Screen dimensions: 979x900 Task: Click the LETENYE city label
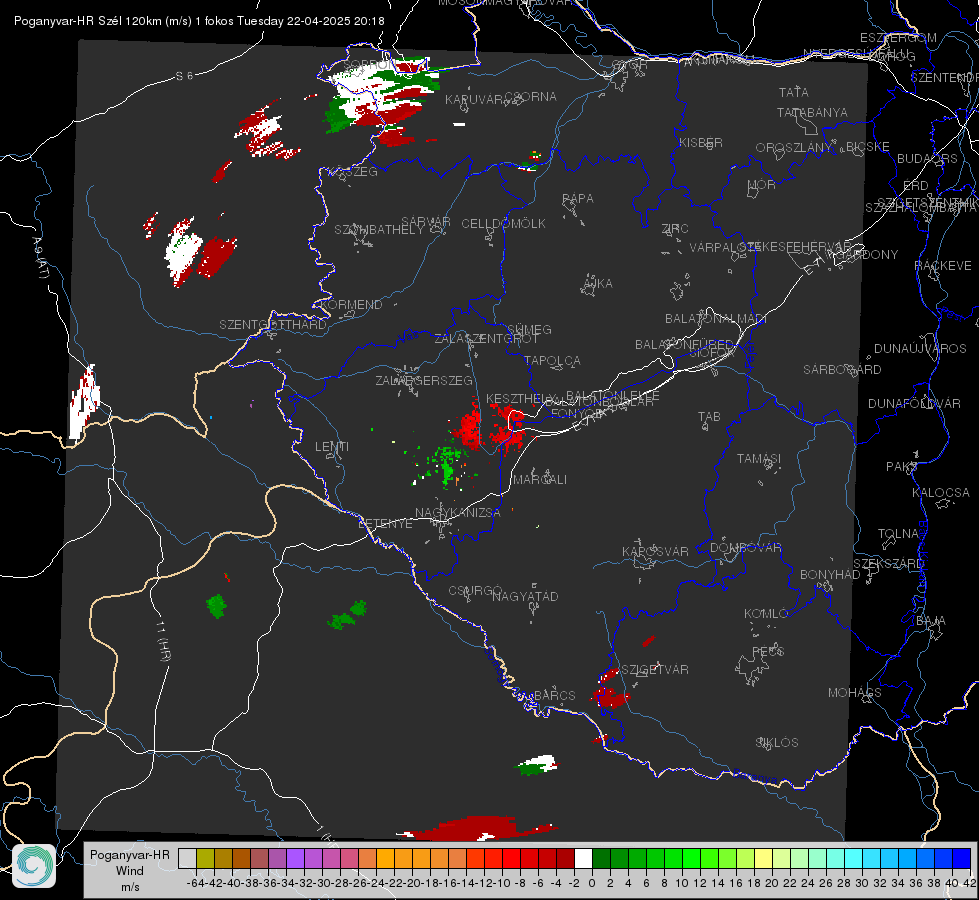coord(385,524)
